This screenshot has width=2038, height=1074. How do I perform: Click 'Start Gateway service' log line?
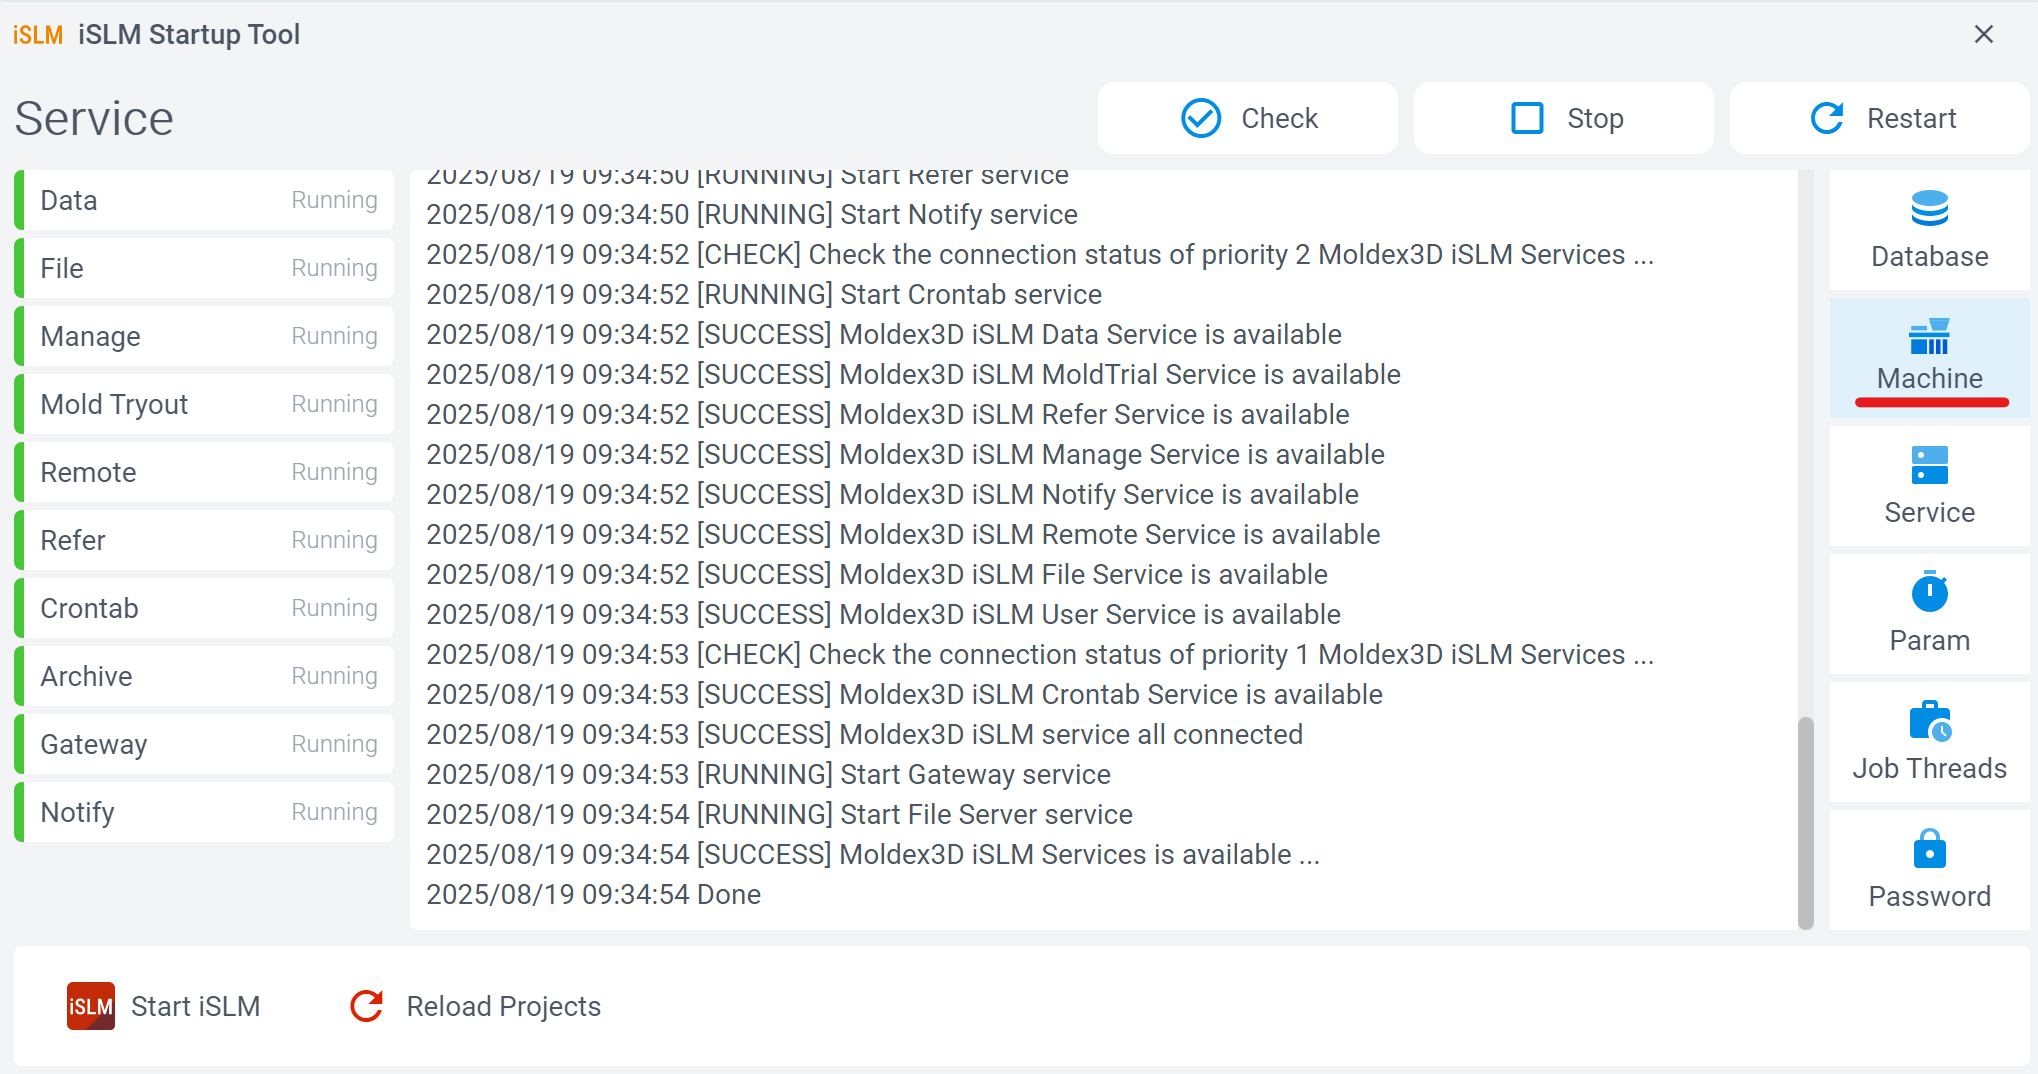click(768, 774)
